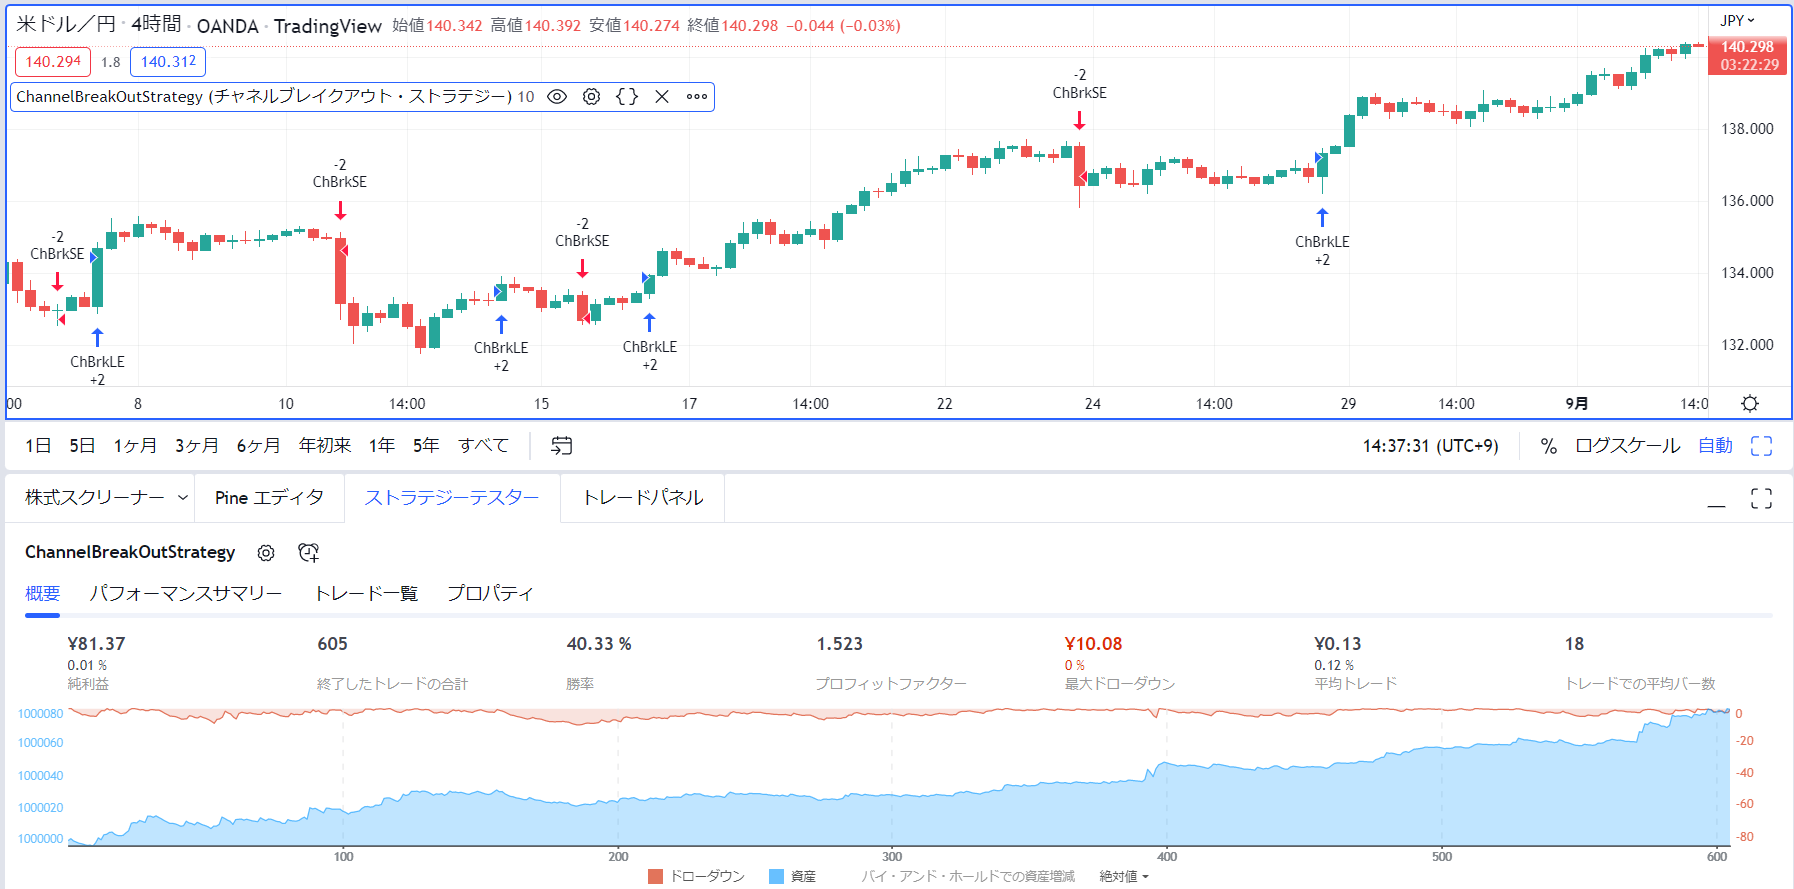
Task: Click the 平均トレード ¥0.13 value
Action: pyautogui.click(x=1338, y=644)
